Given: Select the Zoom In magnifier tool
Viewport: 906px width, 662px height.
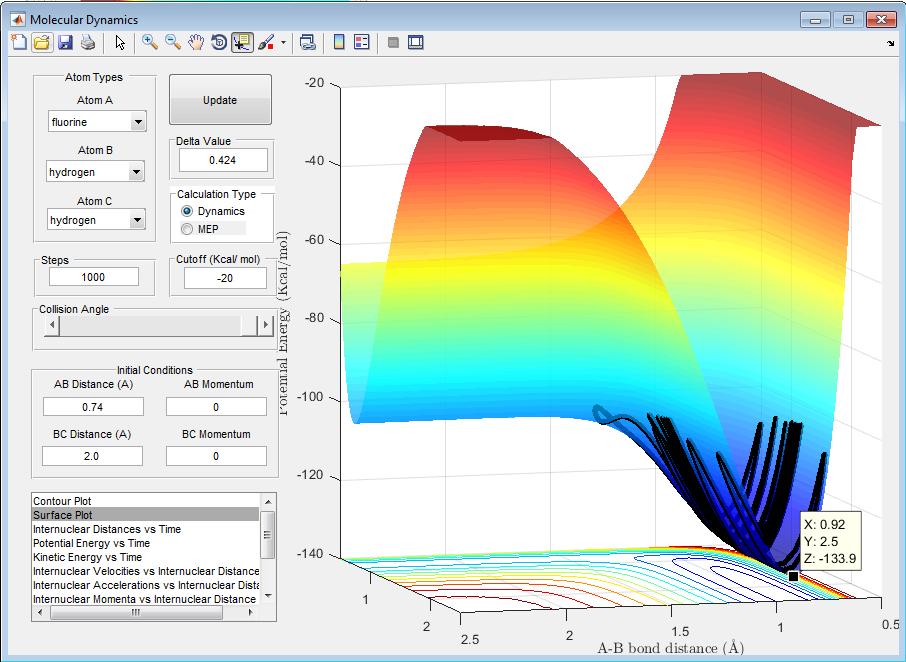Looking at the screenshot, I should pyautogui.click(x=150, y=42).
